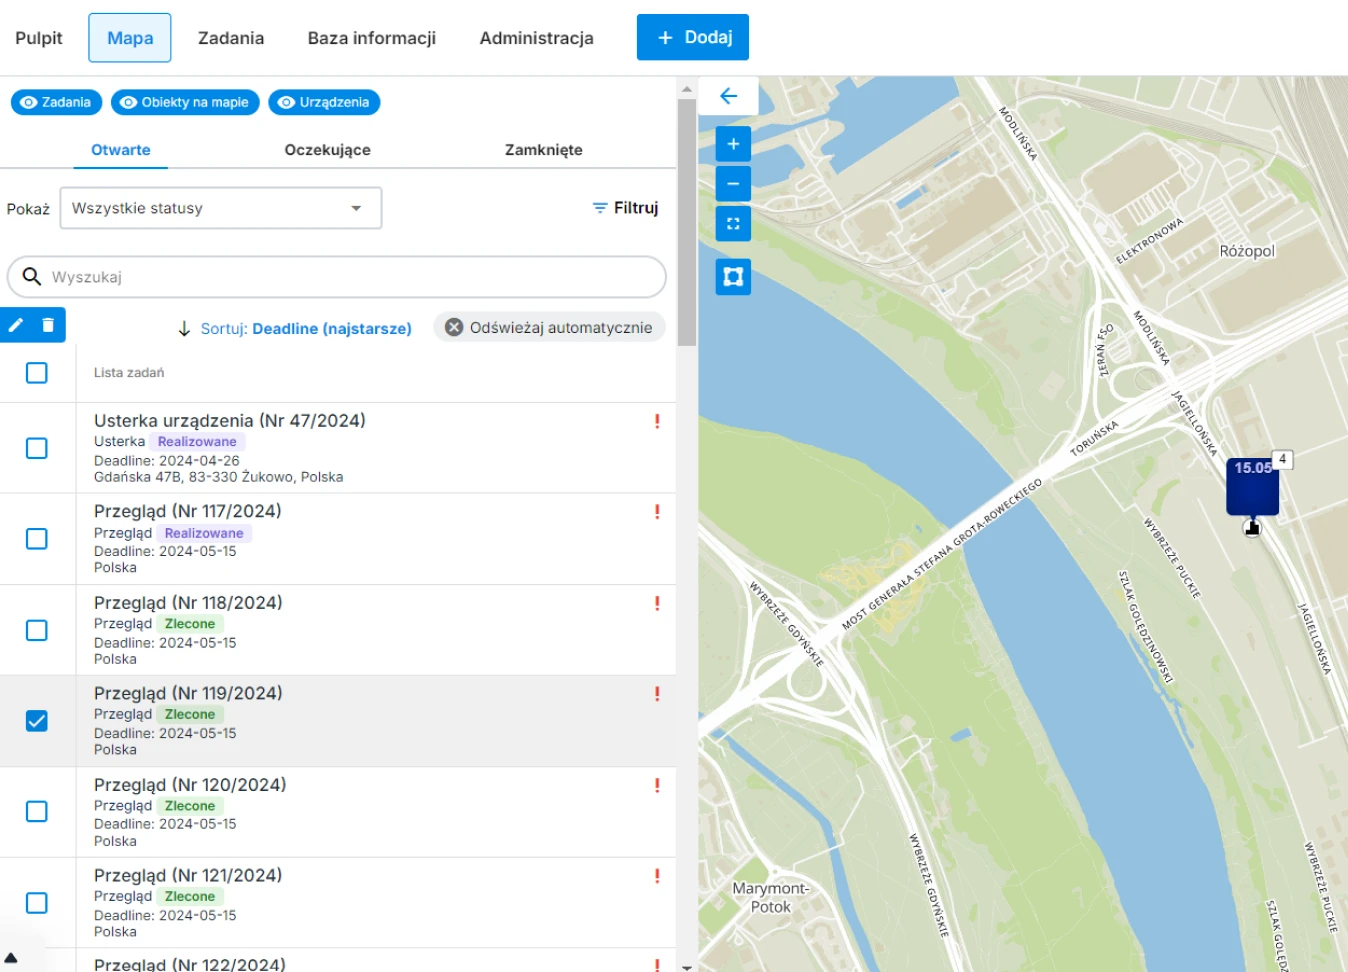Open the Pulpit page
This screenshot has width=1348, height=972.
[39, 38]
